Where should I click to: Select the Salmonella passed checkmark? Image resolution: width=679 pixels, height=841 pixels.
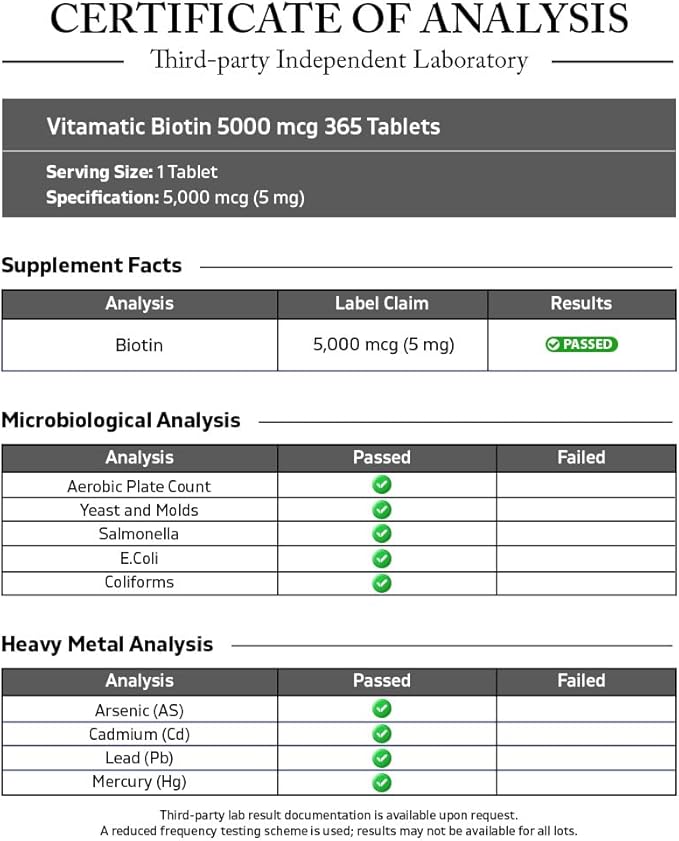tap(382, 534)
